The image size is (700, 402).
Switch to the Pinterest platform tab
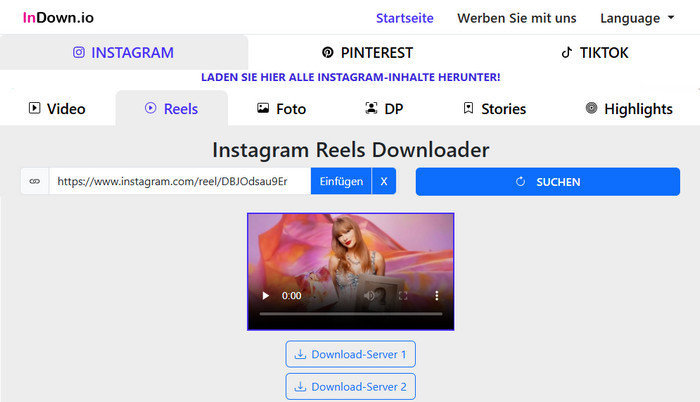coord(367,53)
